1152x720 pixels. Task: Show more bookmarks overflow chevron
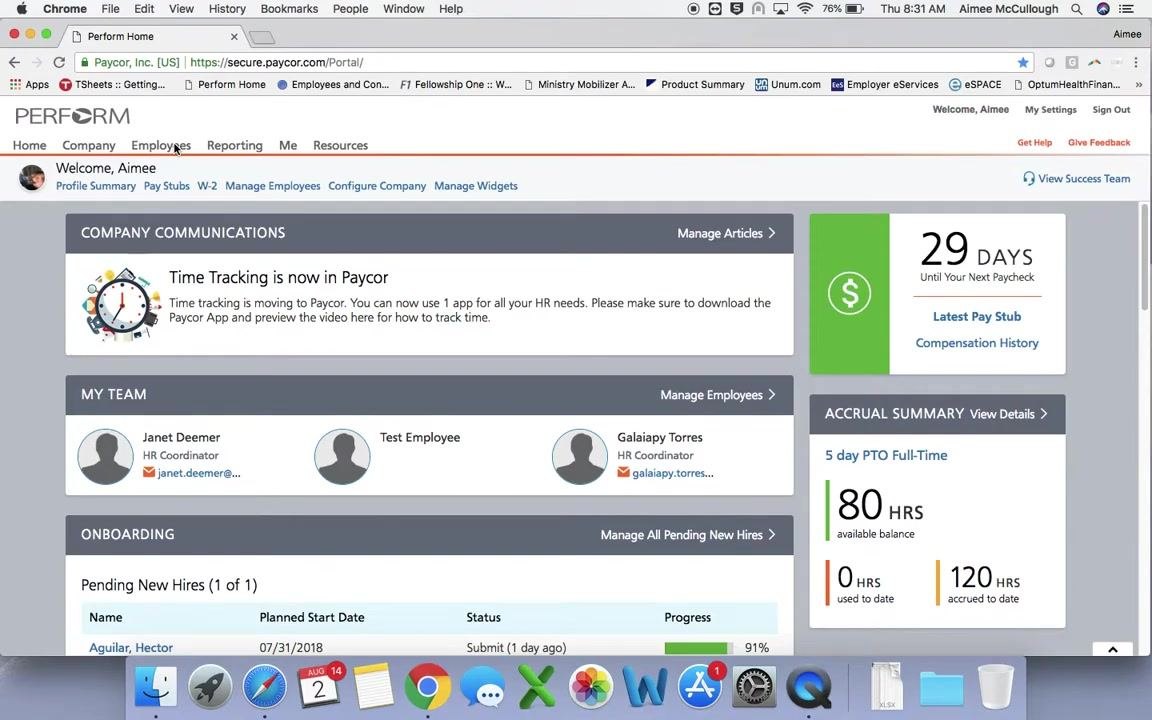[x=1139, y=84]
